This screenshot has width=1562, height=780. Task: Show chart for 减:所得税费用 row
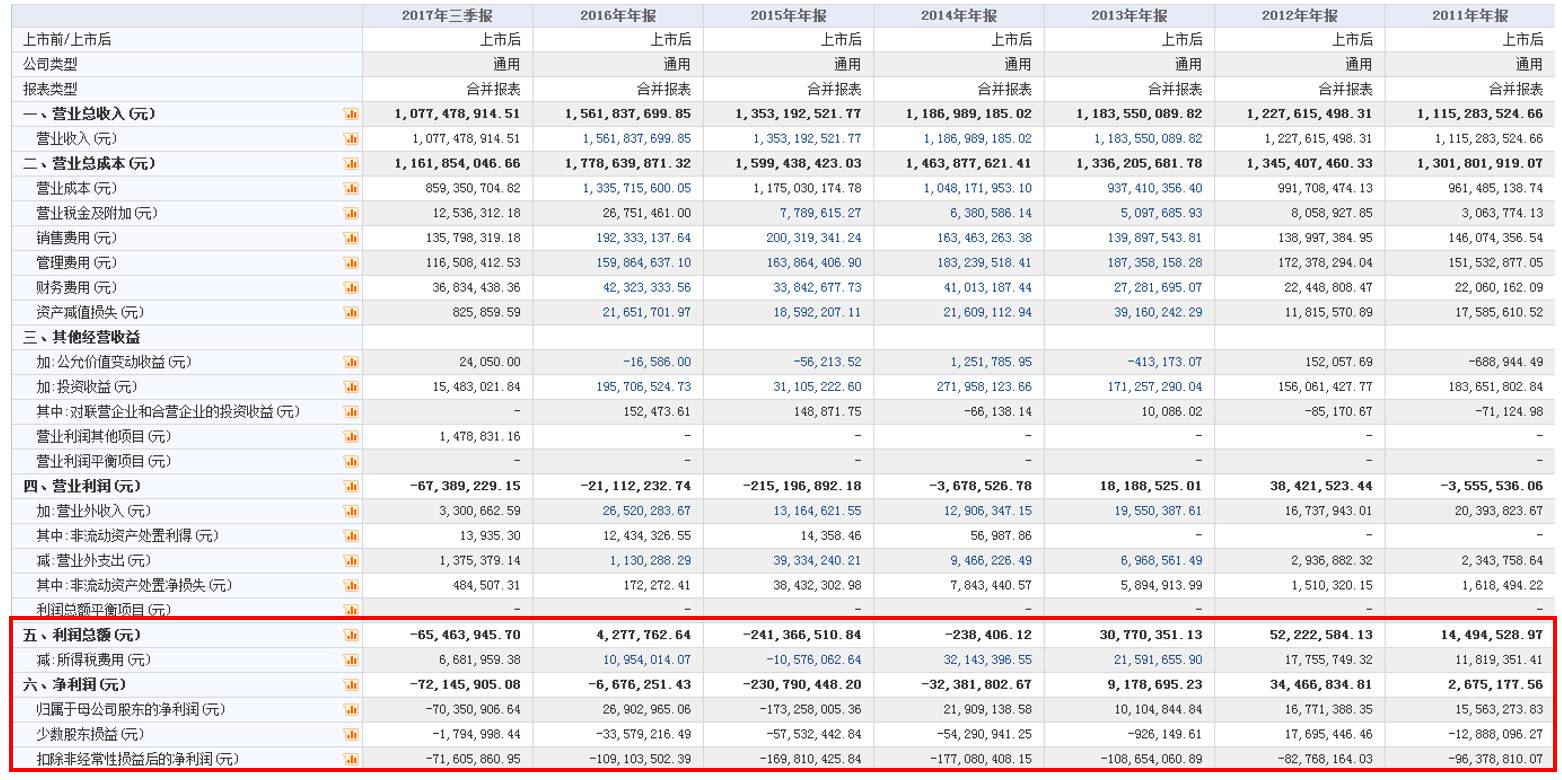click(x=351, y=660)
